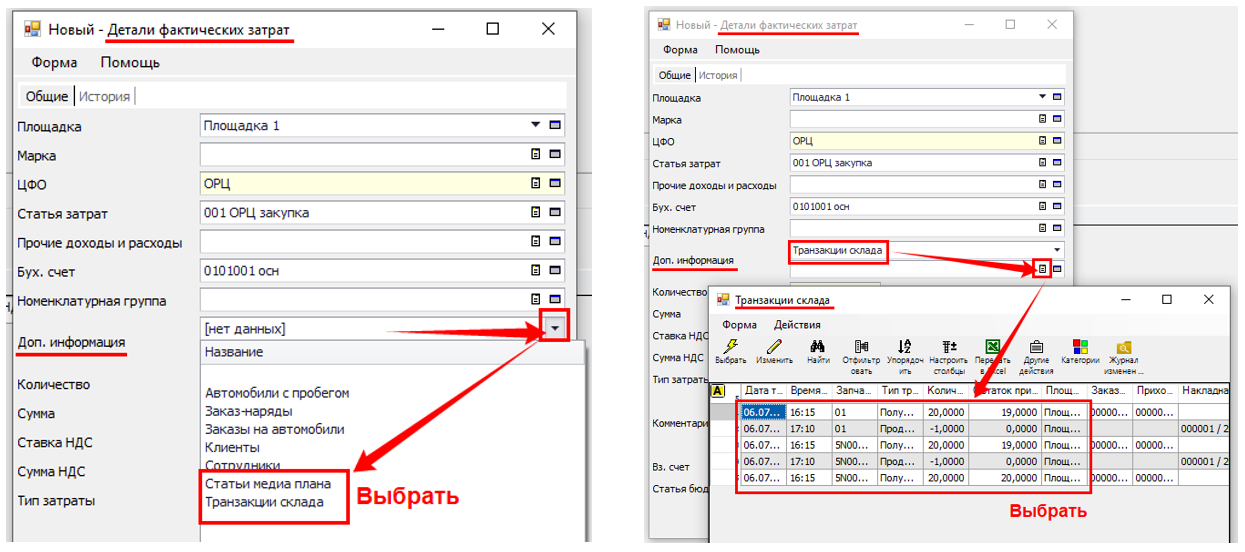
Task: Open Помощь menu in left window
Action: [x=130, y=62]
